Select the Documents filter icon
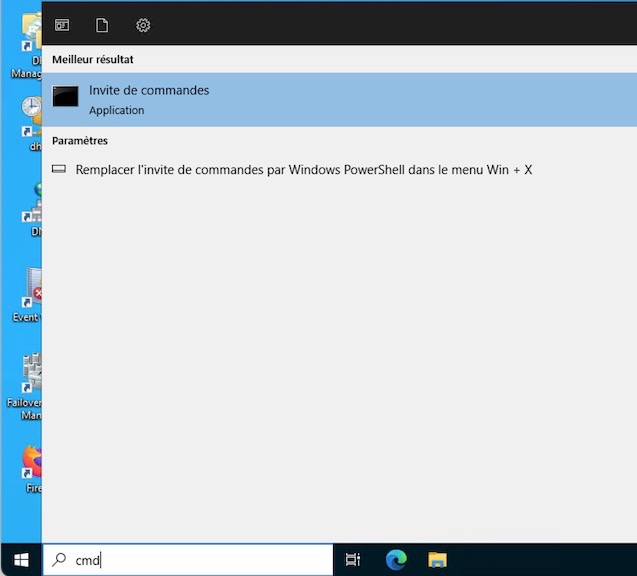 click(x=102, y=25)
